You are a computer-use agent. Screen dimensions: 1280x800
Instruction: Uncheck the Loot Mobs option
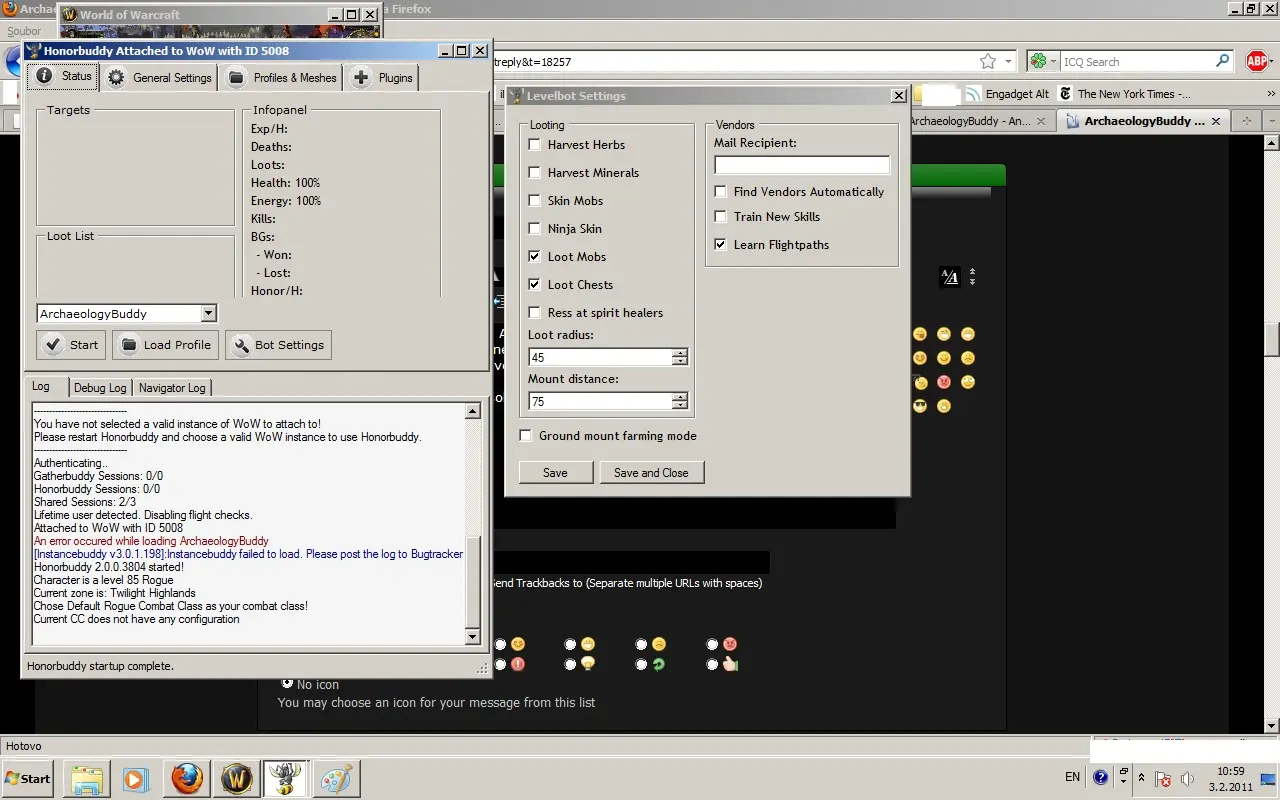[x=535, y=257]
